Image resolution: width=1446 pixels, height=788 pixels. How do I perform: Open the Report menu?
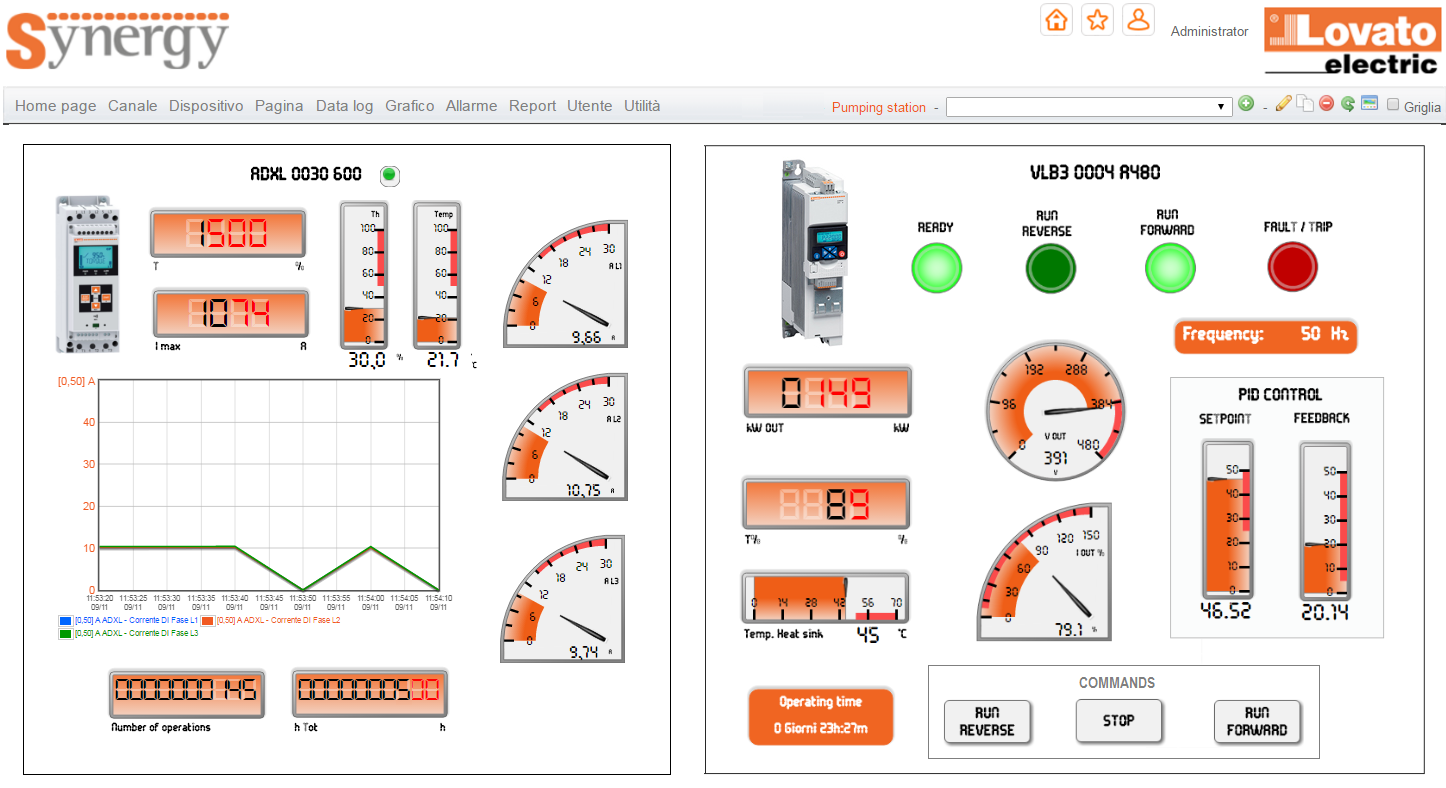tap(533, 106)
